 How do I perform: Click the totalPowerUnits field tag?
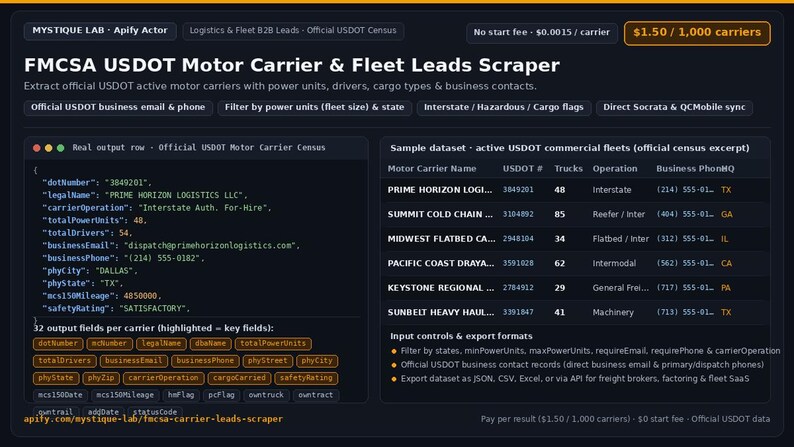pos(273,344)
